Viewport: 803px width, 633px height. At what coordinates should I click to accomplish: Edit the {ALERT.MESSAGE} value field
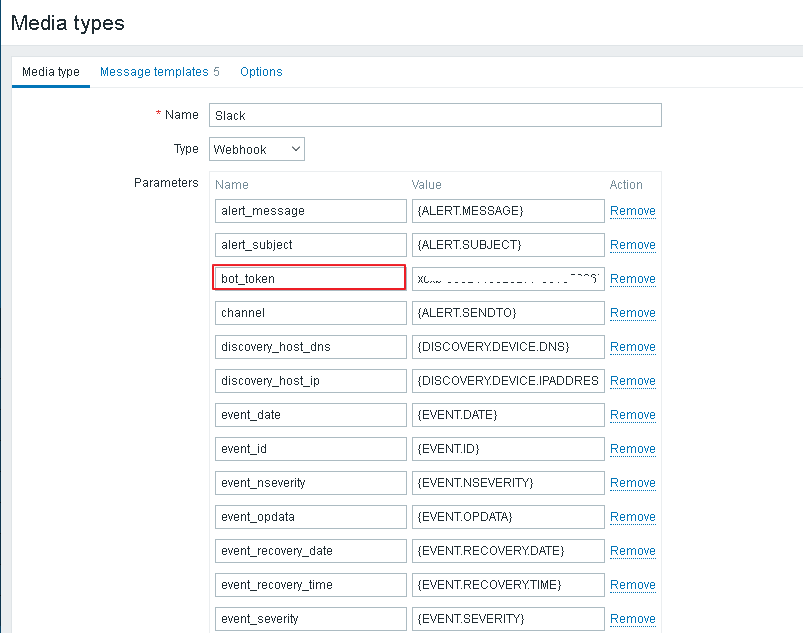click(508, 211)
